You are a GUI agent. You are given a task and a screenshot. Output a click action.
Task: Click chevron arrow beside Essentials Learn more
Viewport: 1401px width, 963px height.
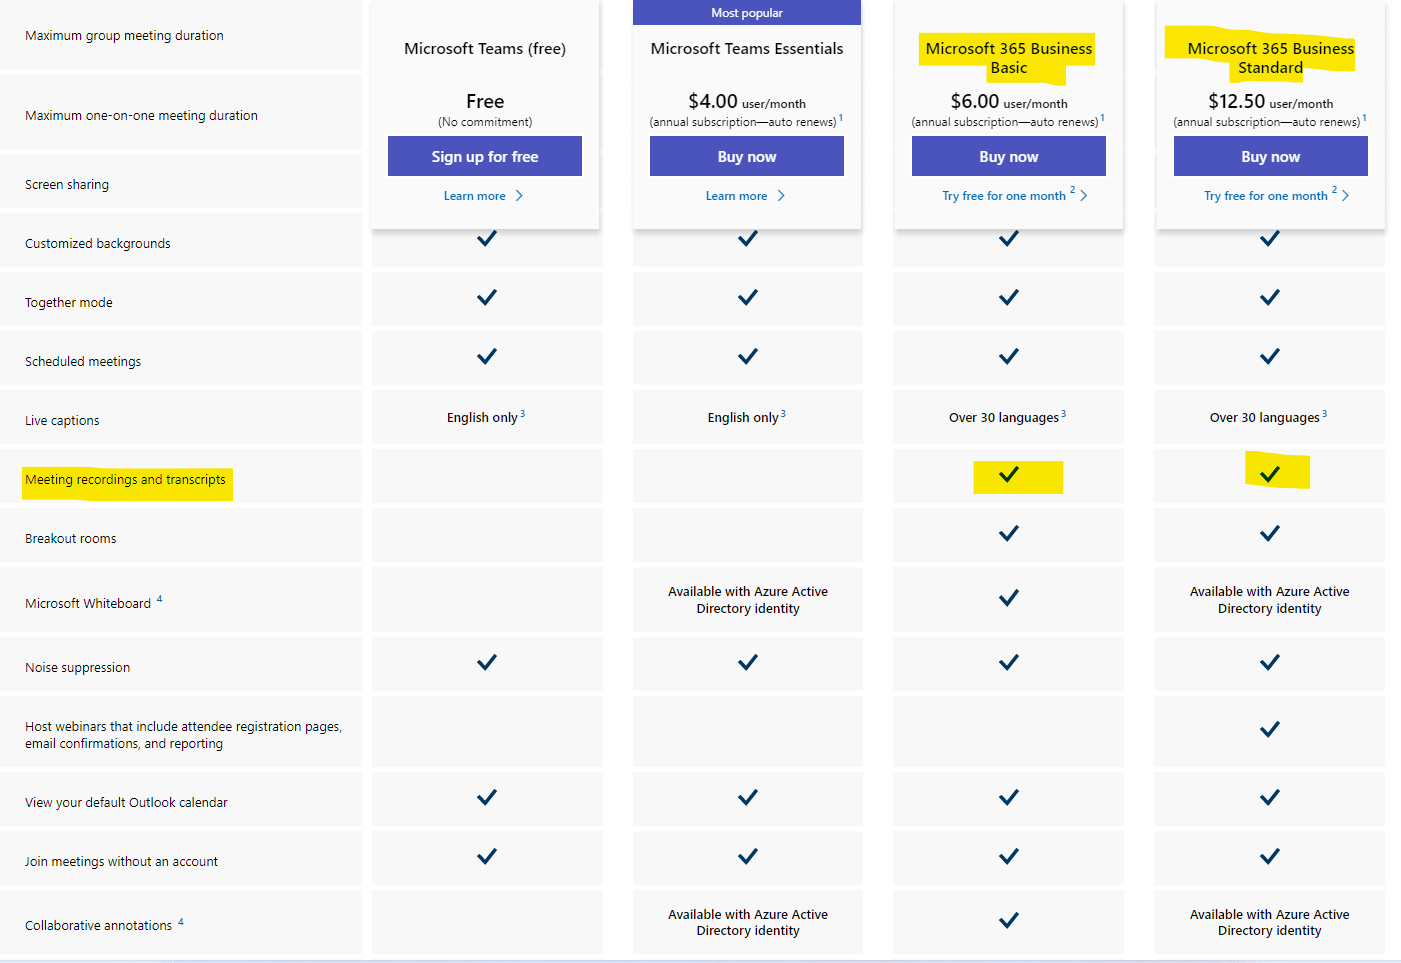tap(781, 196)
